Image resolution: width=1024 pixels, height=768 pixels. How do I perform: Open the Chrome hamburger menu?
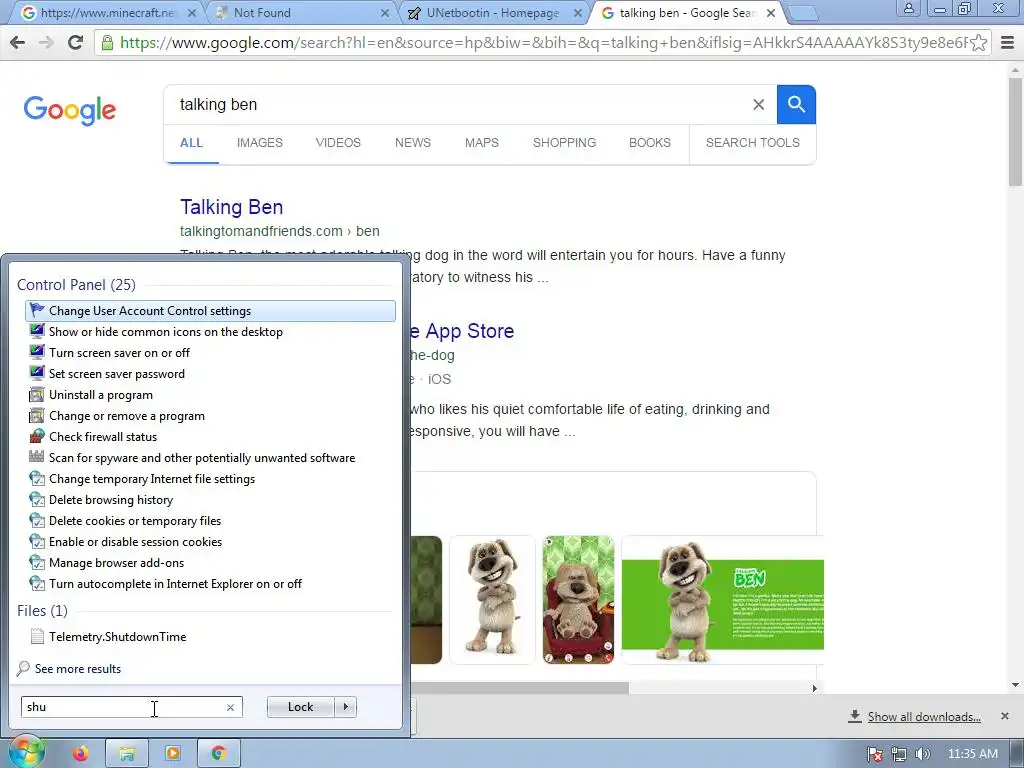pos(1008,43)
